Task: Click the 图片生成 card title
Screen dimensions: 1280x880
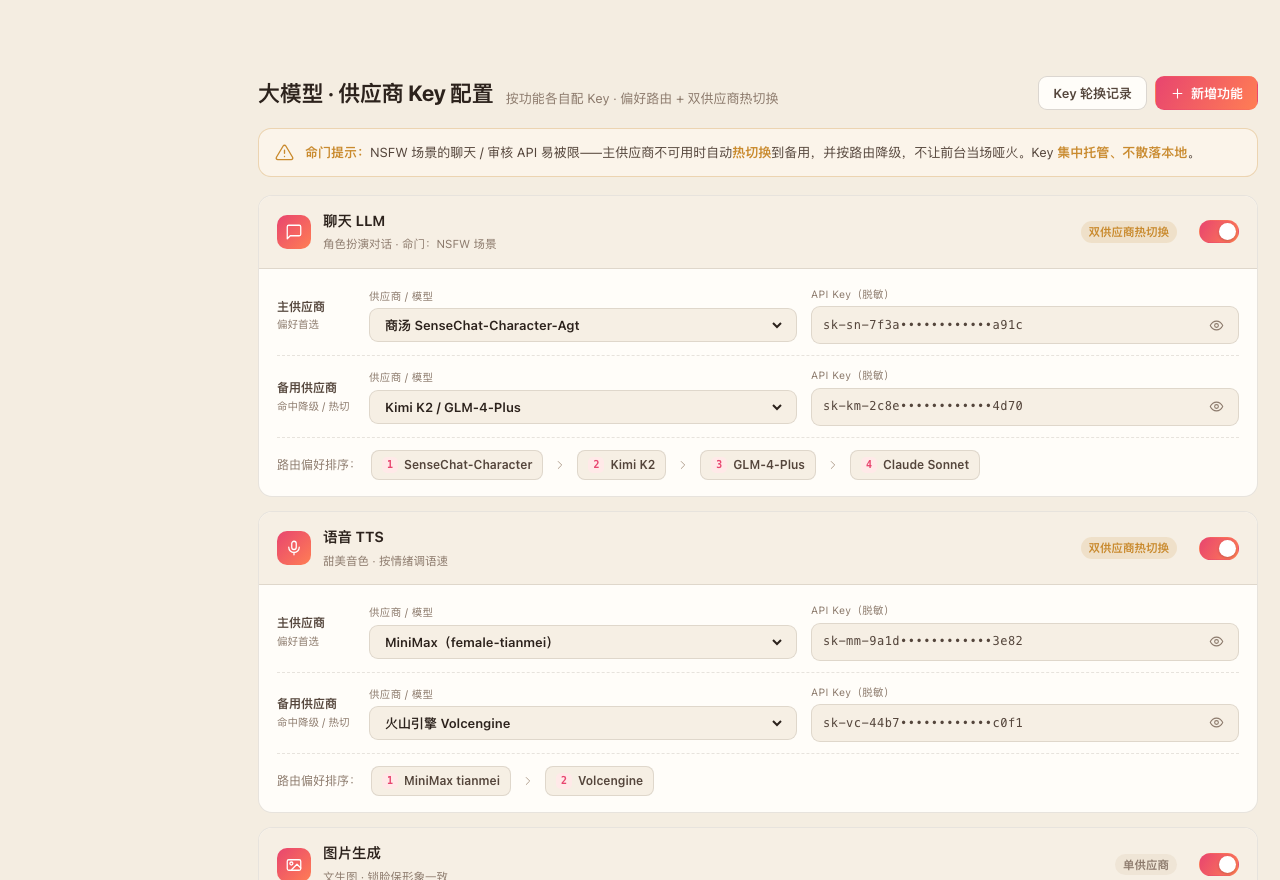Action: coord(352,853)
